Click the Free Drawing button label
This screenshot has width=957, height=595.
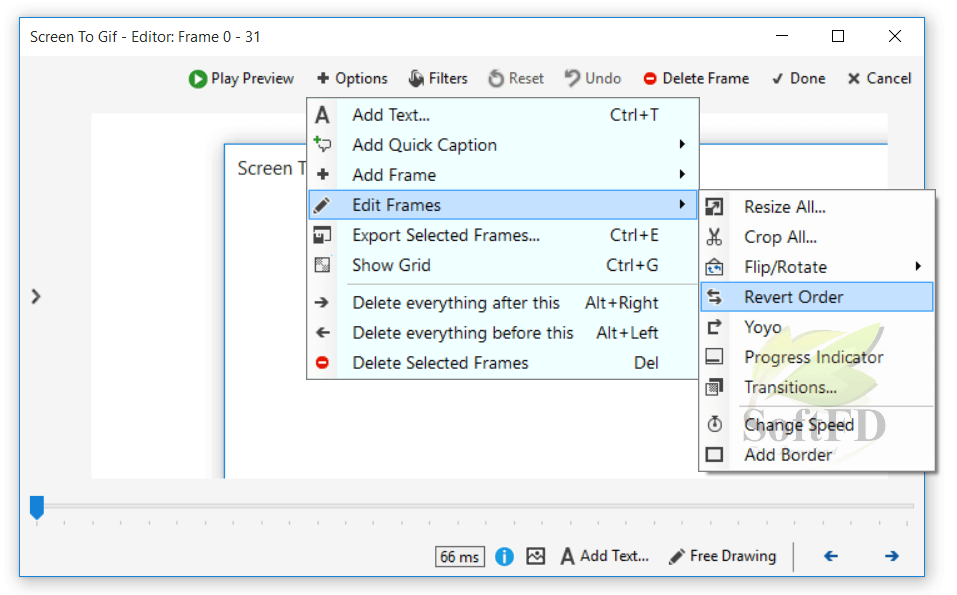pos(733,556)
